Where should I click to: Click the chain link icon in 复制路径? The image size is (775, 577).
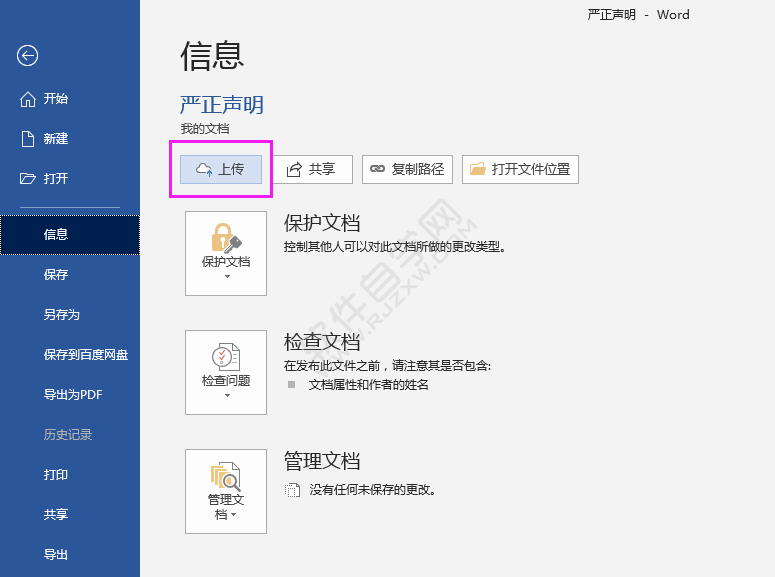pos(377,169)
